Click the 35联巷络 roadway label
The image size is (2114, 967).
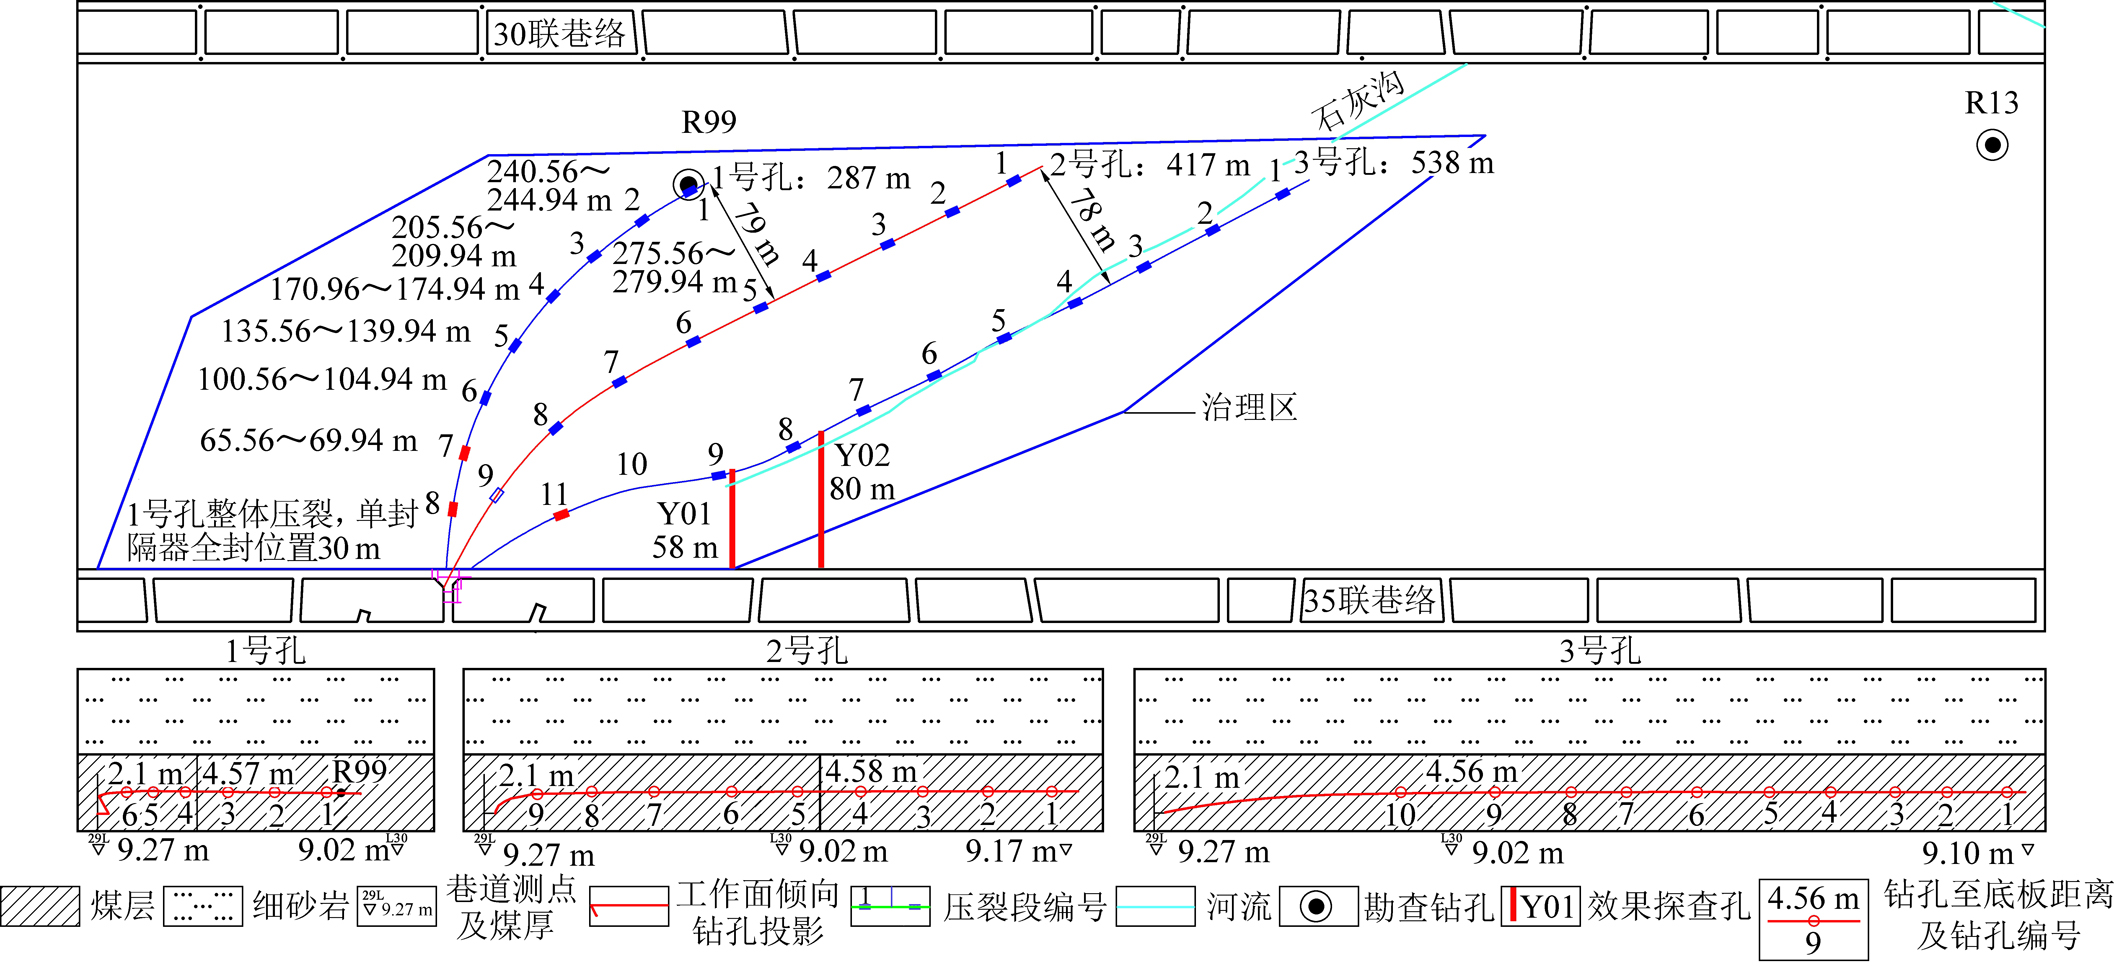pyautogui.click(x=1370, y=601)
